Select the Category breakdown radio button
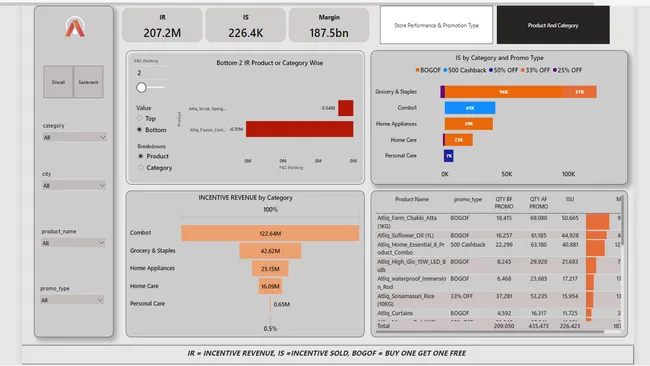 pos(141,167)
